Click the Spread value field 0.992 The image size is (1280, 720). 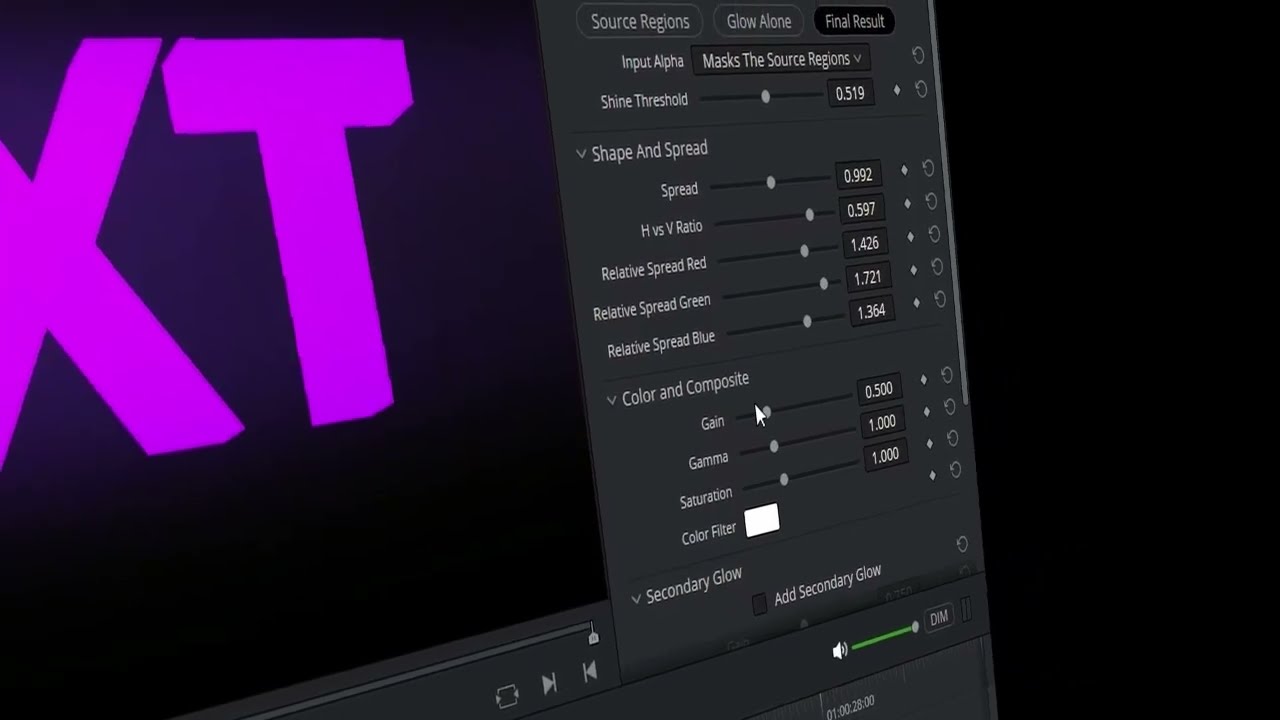tap(858, 175)
